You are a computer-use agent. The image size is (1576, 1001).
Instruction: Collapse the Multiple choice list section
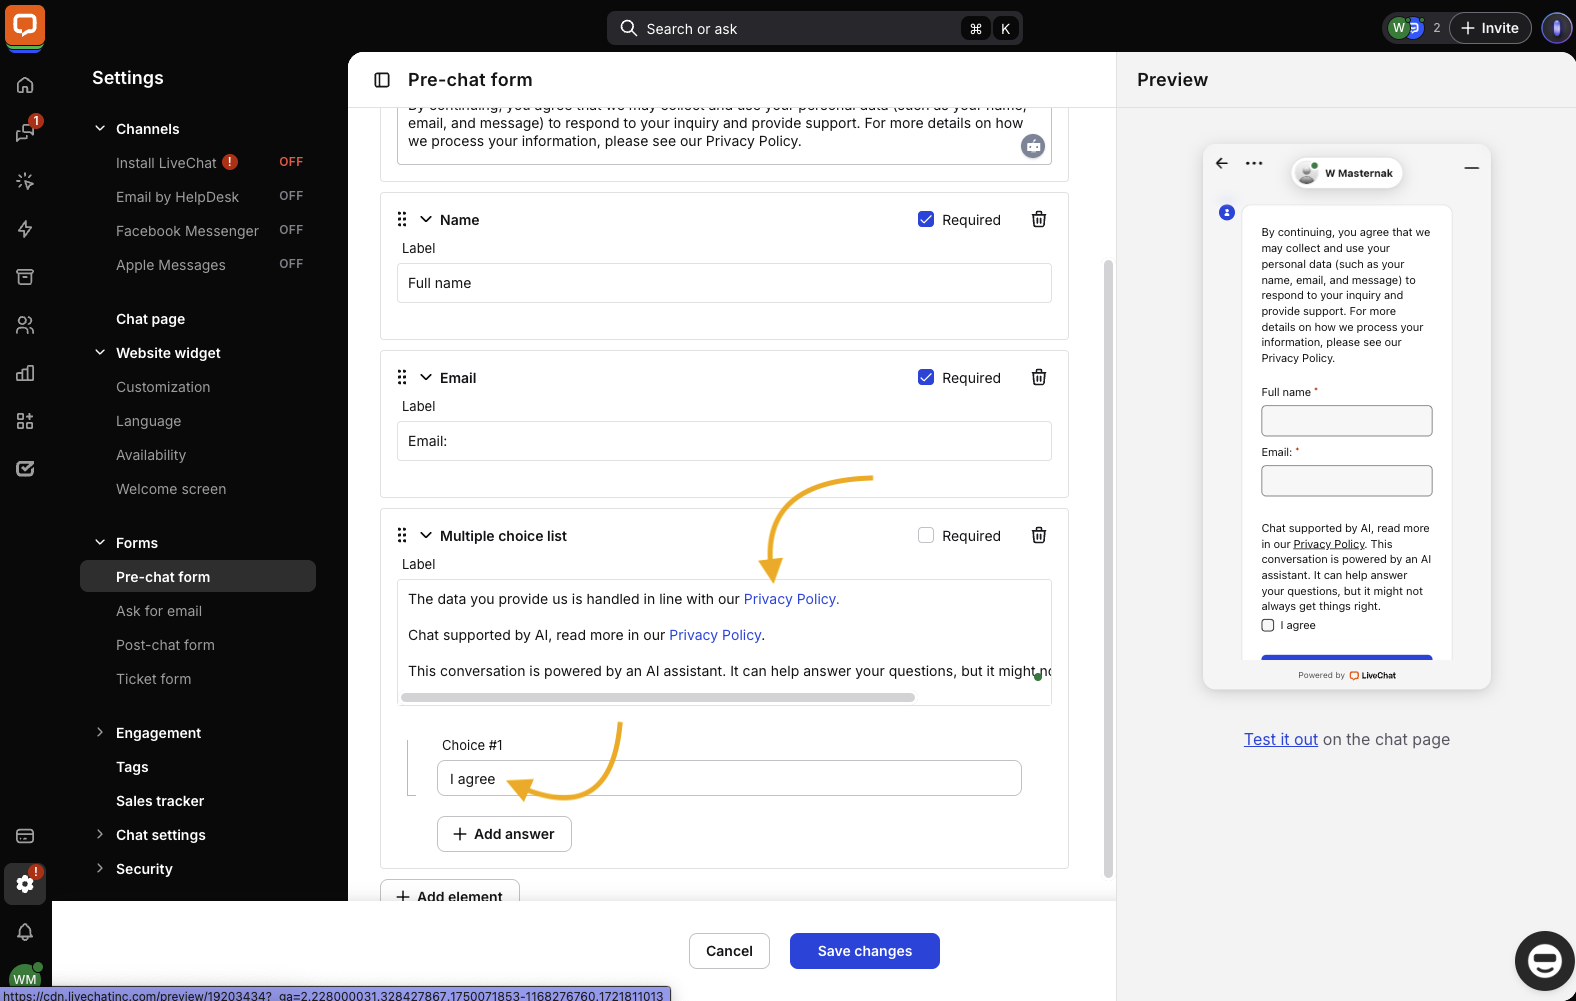point(426,535)
